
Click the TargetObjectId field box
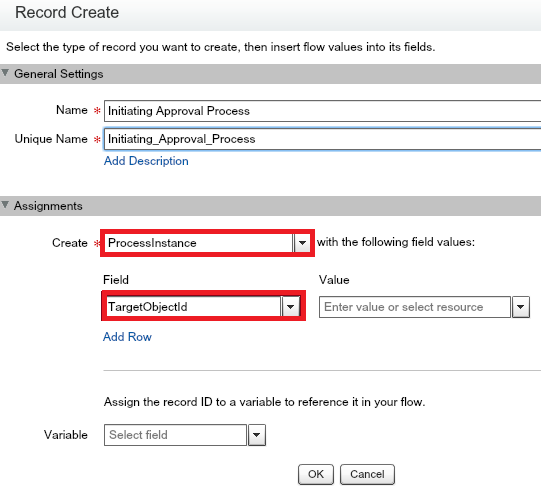click(x=193, y=306)
